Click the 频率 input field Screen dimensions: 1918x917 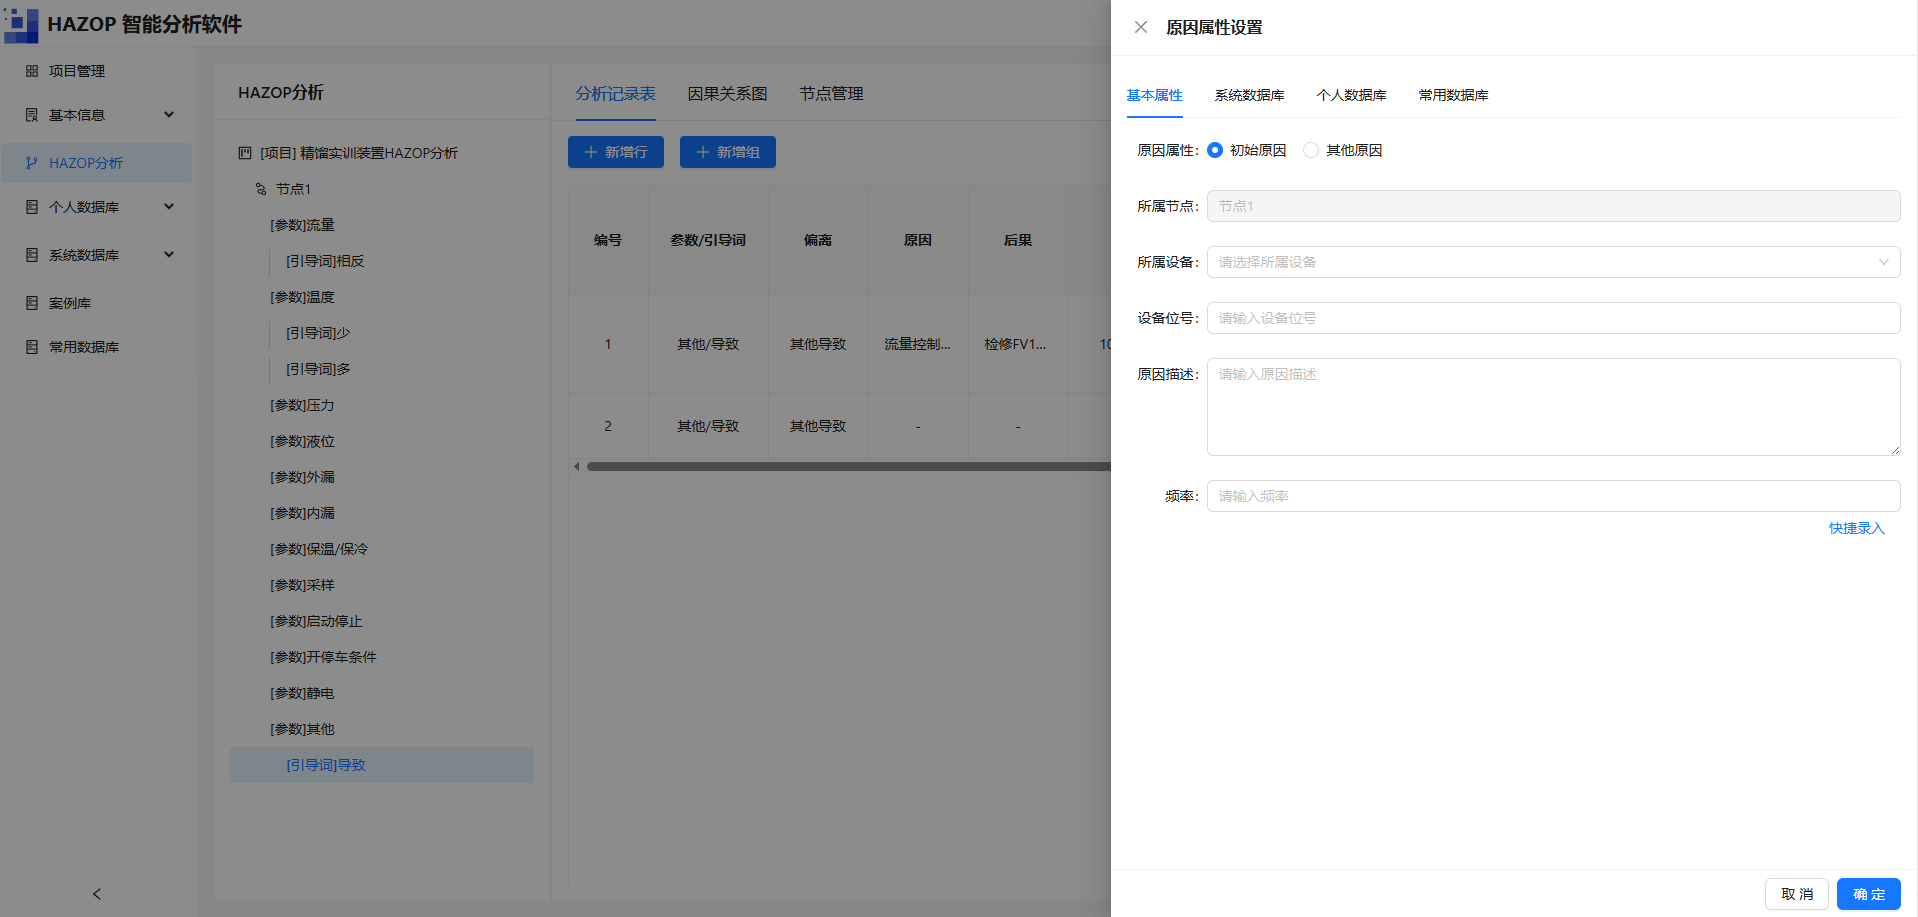[1553, 496]
